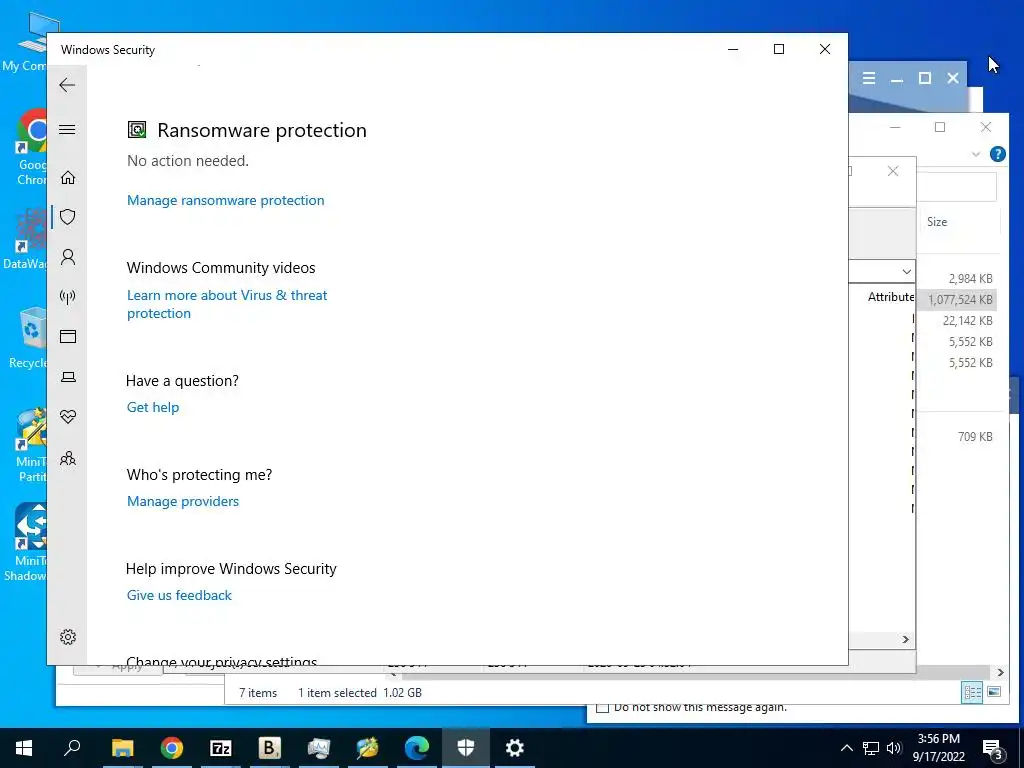The height and width of the screenshot is (768, 1024).
Task: Open the Home section icon in sidebar
Action: coord(68,178)
